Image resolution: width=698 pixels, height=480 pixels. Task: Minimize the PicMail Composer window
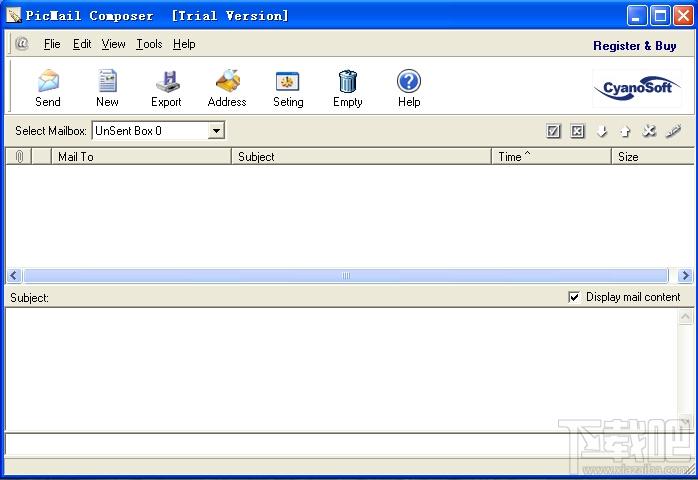point(637,16)
